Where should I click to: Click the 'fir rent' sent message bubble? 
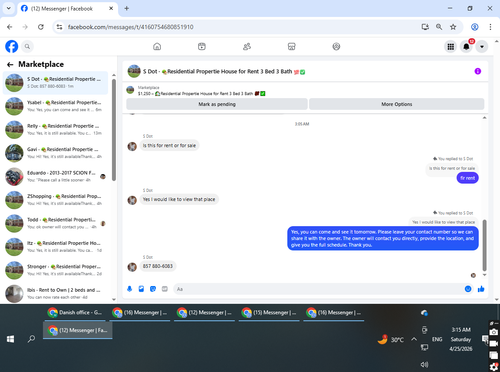tap(467, 178)
